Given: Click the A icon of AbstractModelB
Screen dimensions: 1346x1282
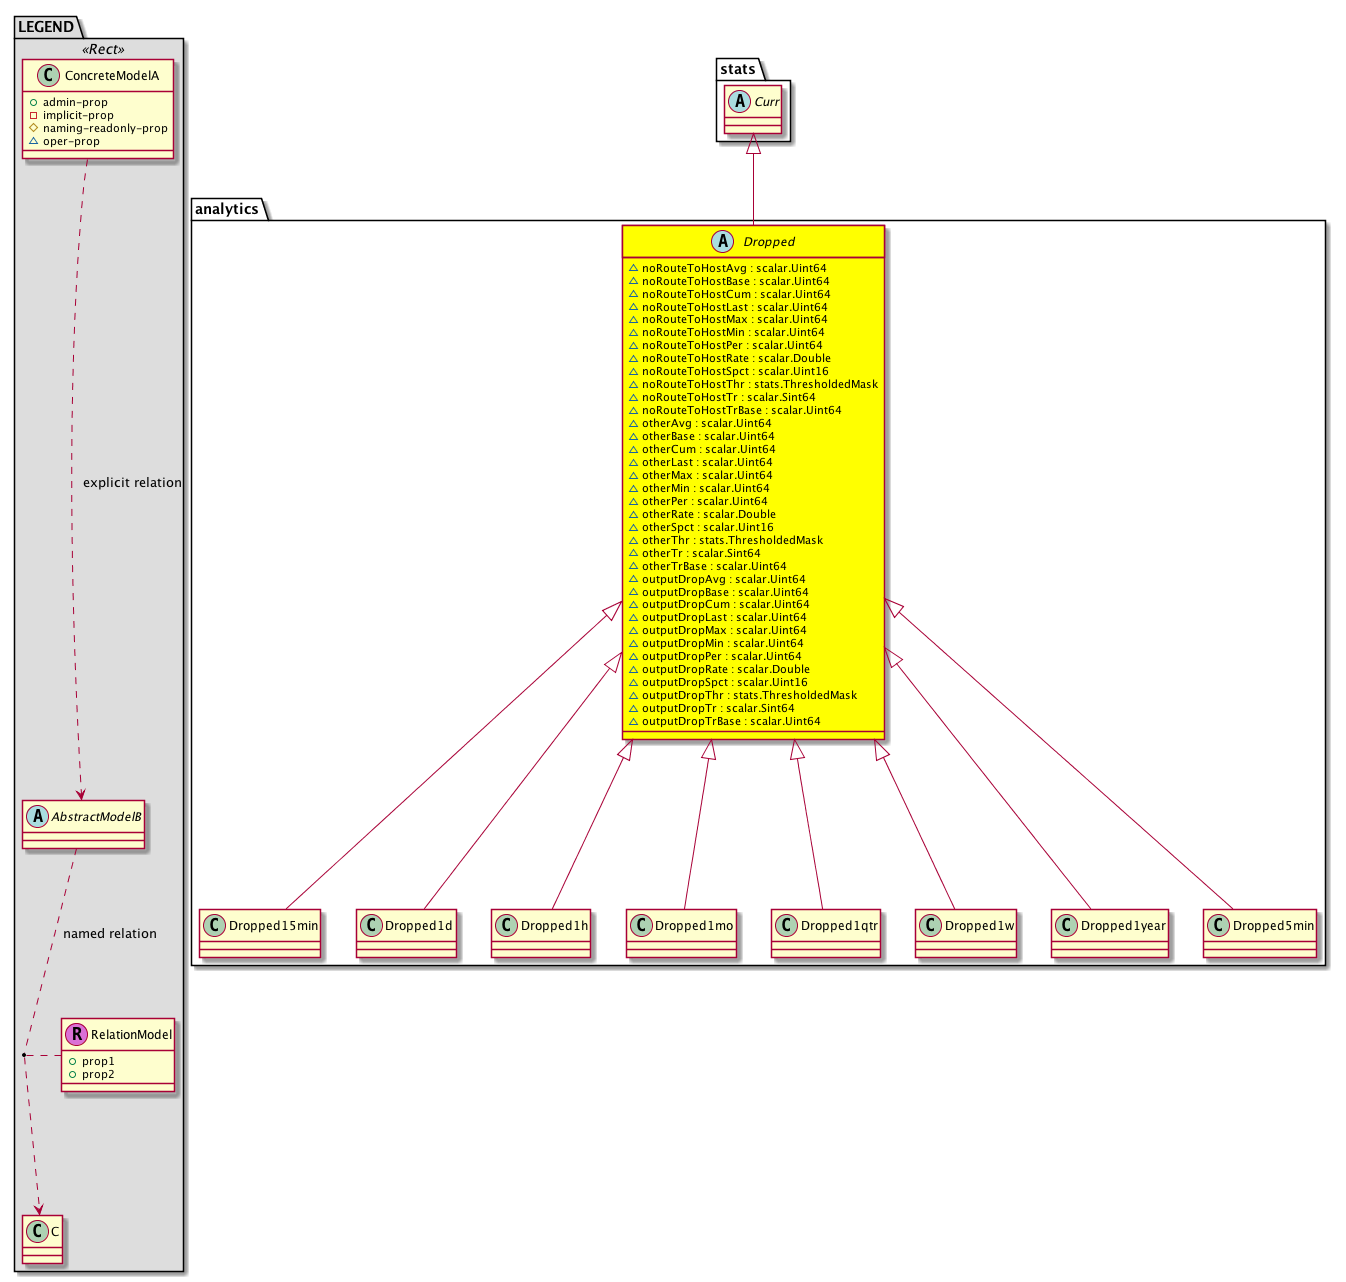Looking at the screenshot, I should [x=37, y=817].
